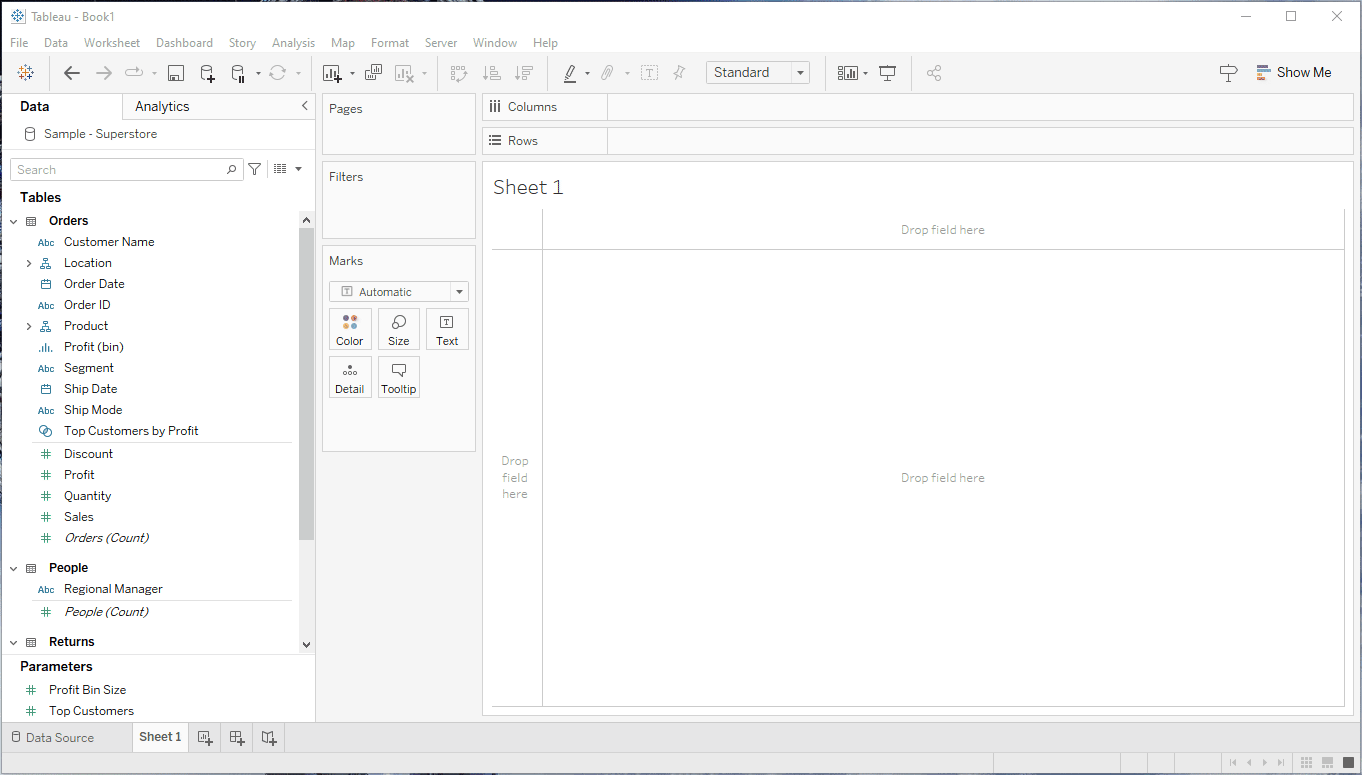The width and height of the screenshot is (1362, 775).
Task: Click the filter icon next to Search
Action: pos(255,170)
